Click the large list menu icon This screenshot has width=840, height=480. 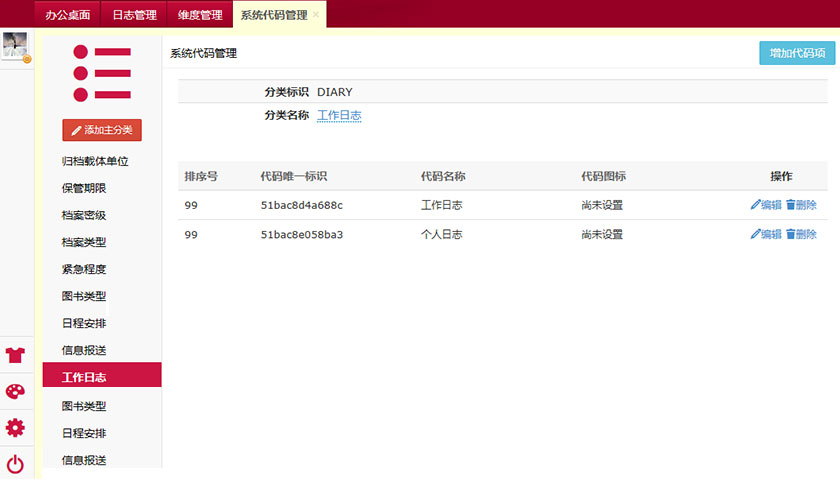coord(102,73)
